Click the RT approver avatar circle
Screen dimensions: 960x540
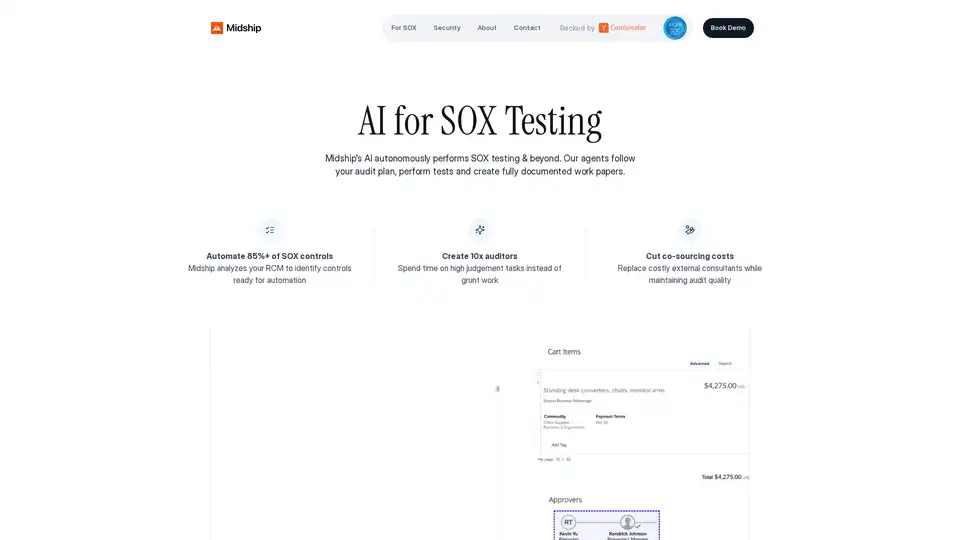(568, 522)
